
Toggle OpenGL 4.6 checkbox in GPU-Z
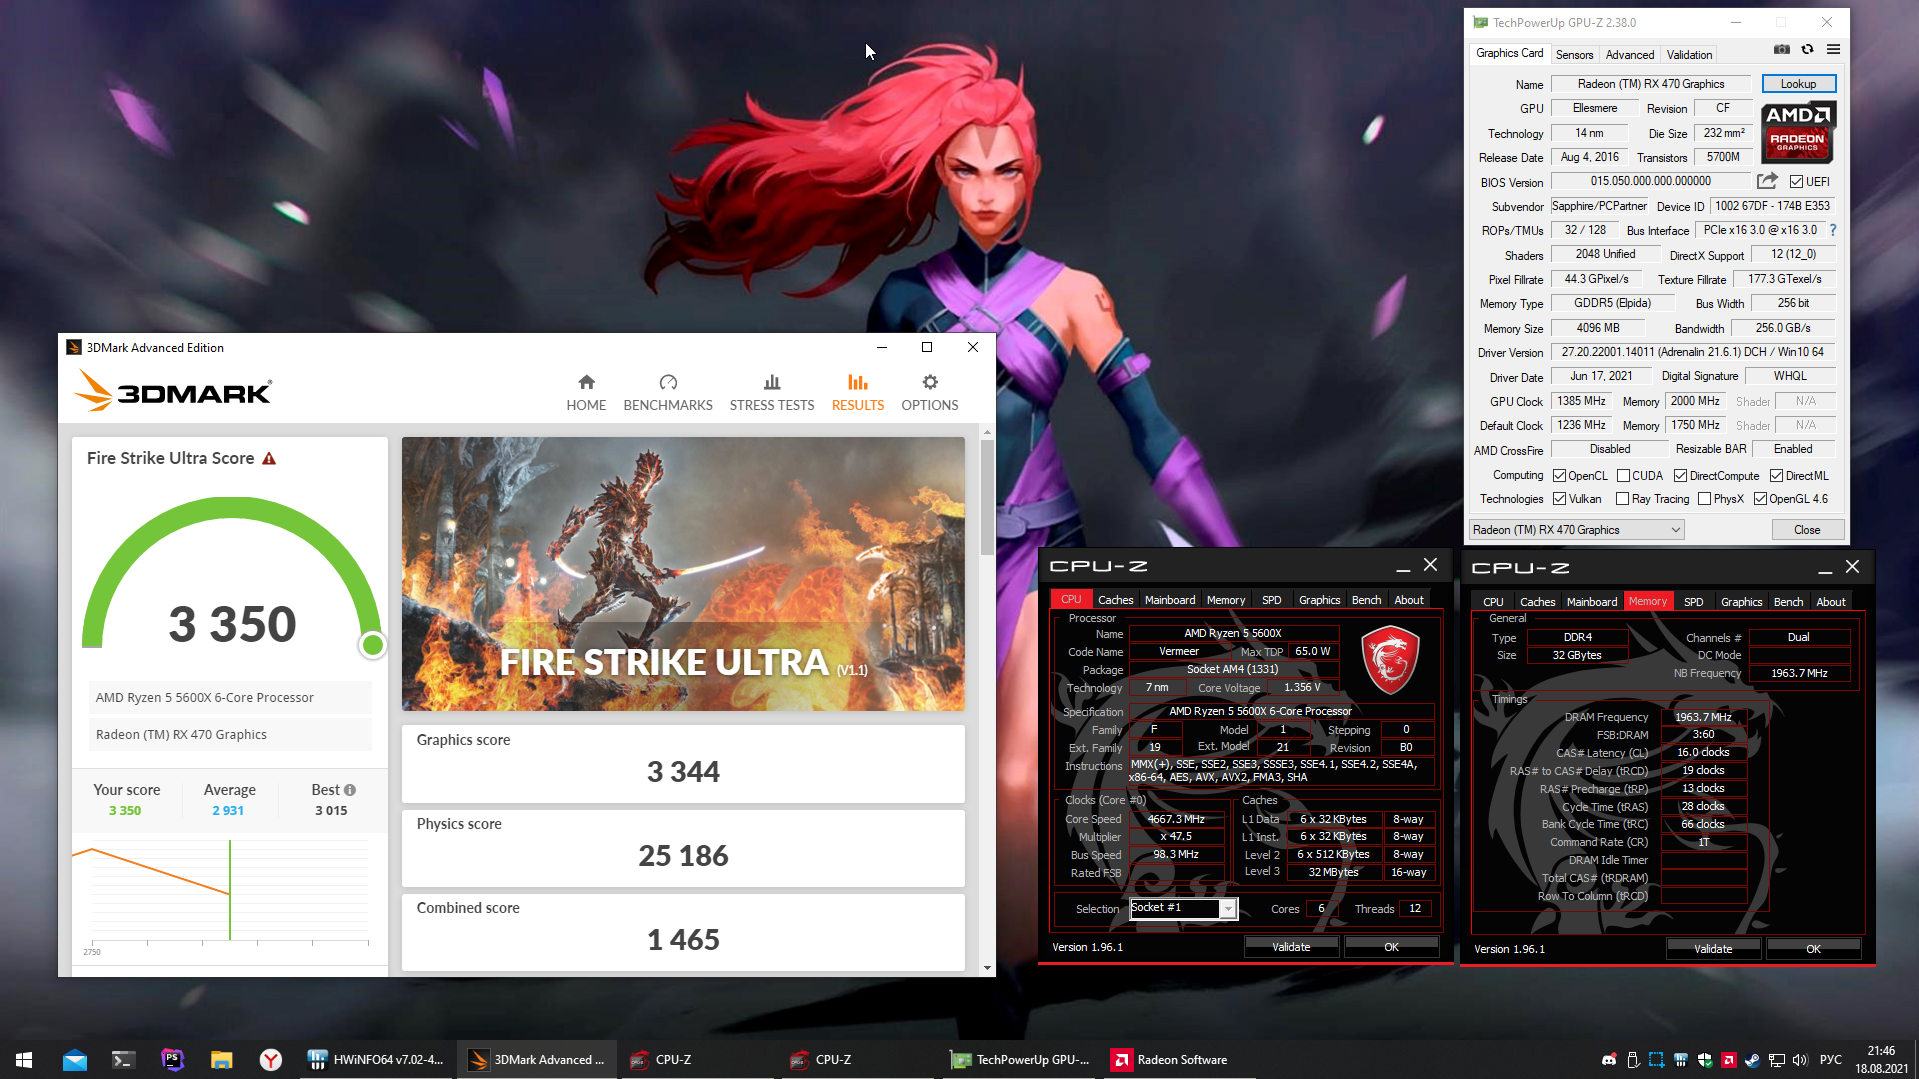[1761, 499]
